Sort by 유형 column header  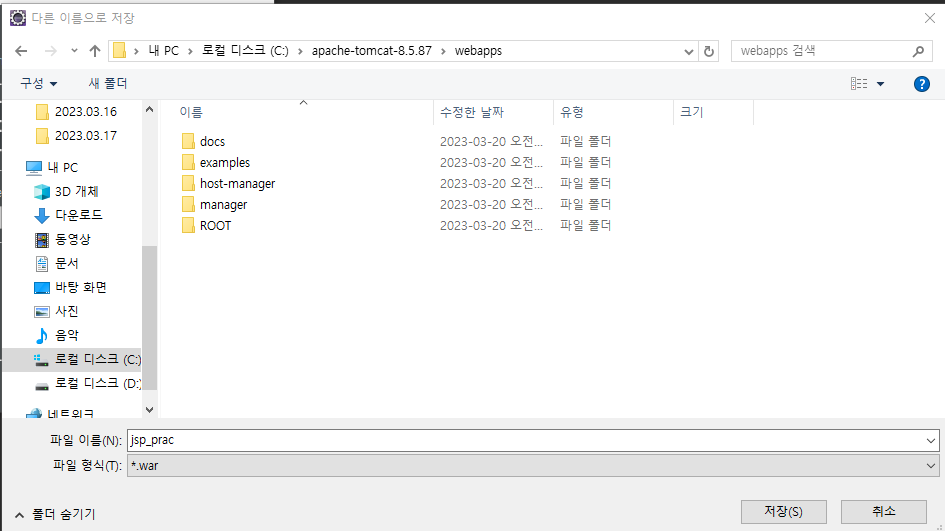click(x=571, y=112)
